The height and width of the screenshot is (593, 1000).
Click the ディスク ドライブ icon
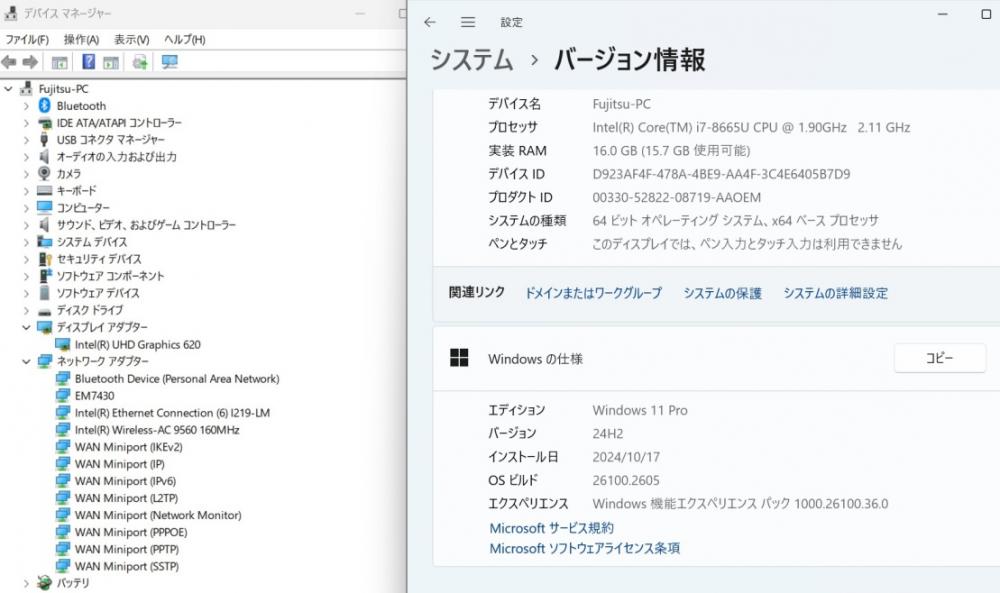44,311
